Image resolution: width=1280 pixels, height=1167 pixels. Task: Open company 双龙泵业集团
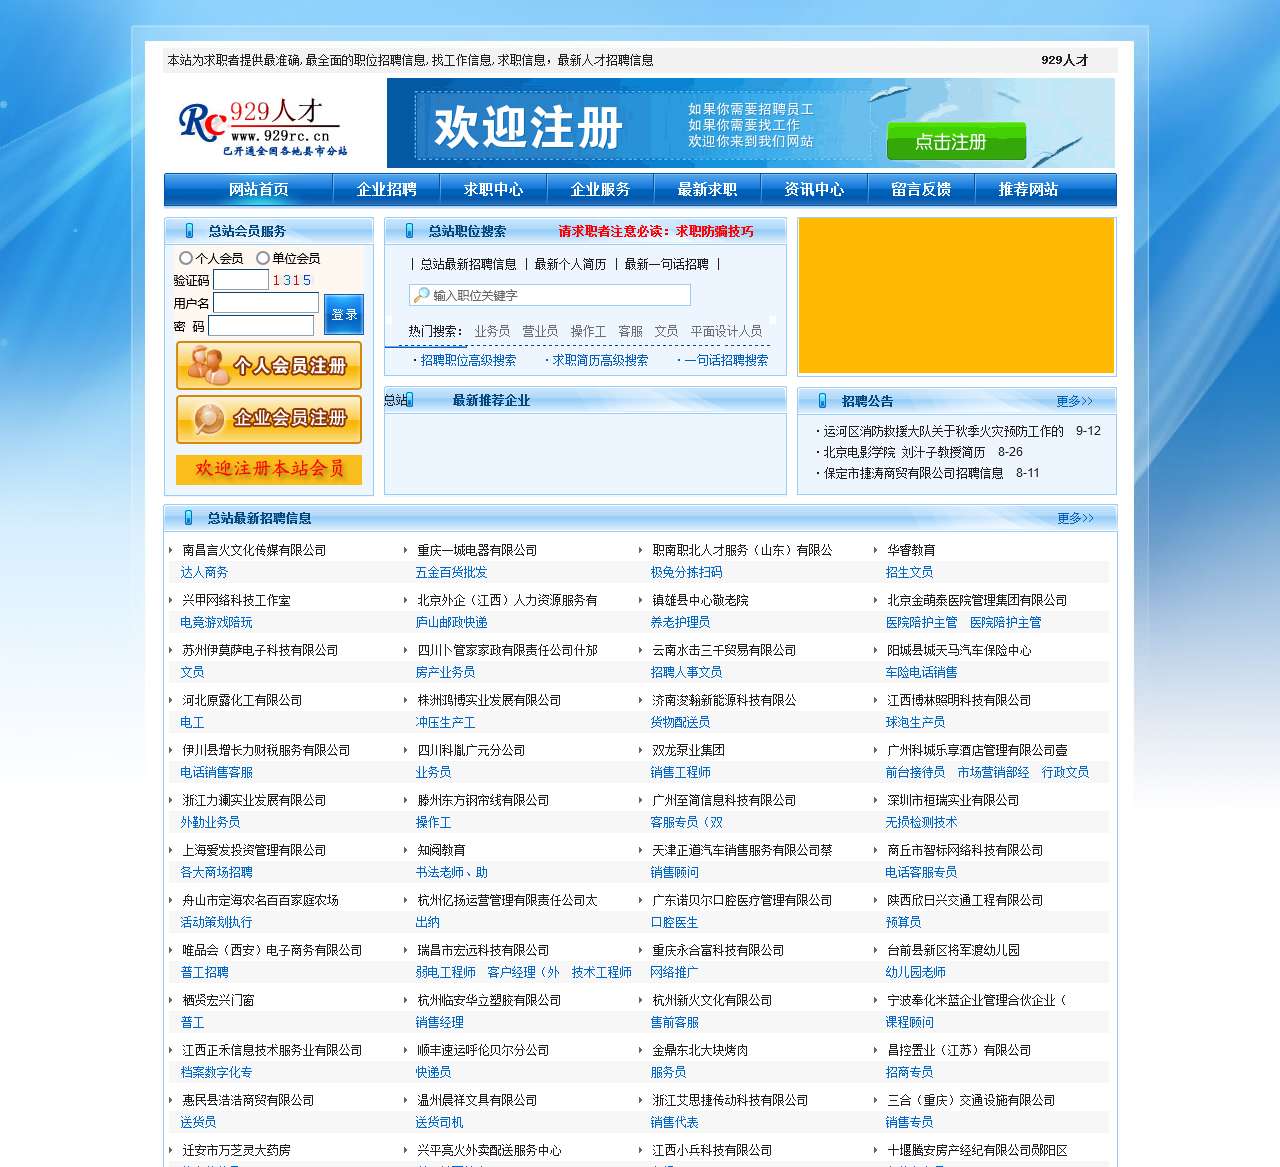(x=688, y=750)
